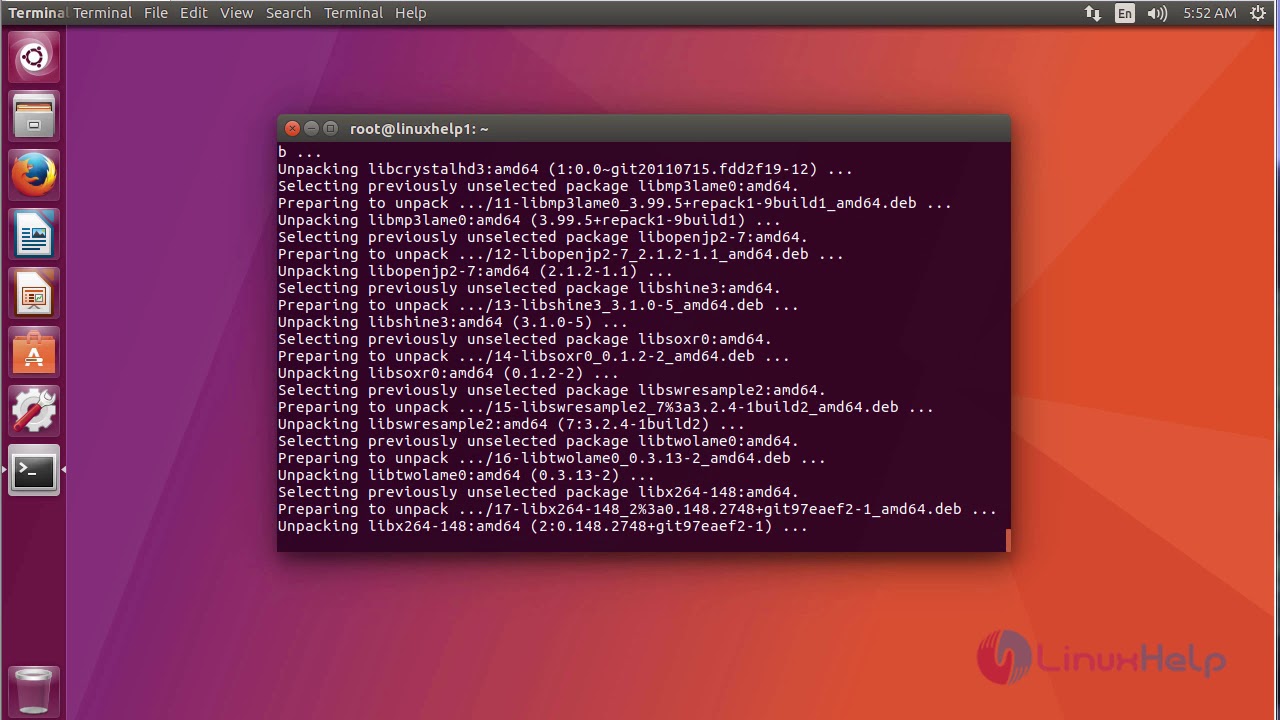Screen dimensions: 1280x720
Task: Open the Trash in the dock
Action: click(x=34, y=690)
